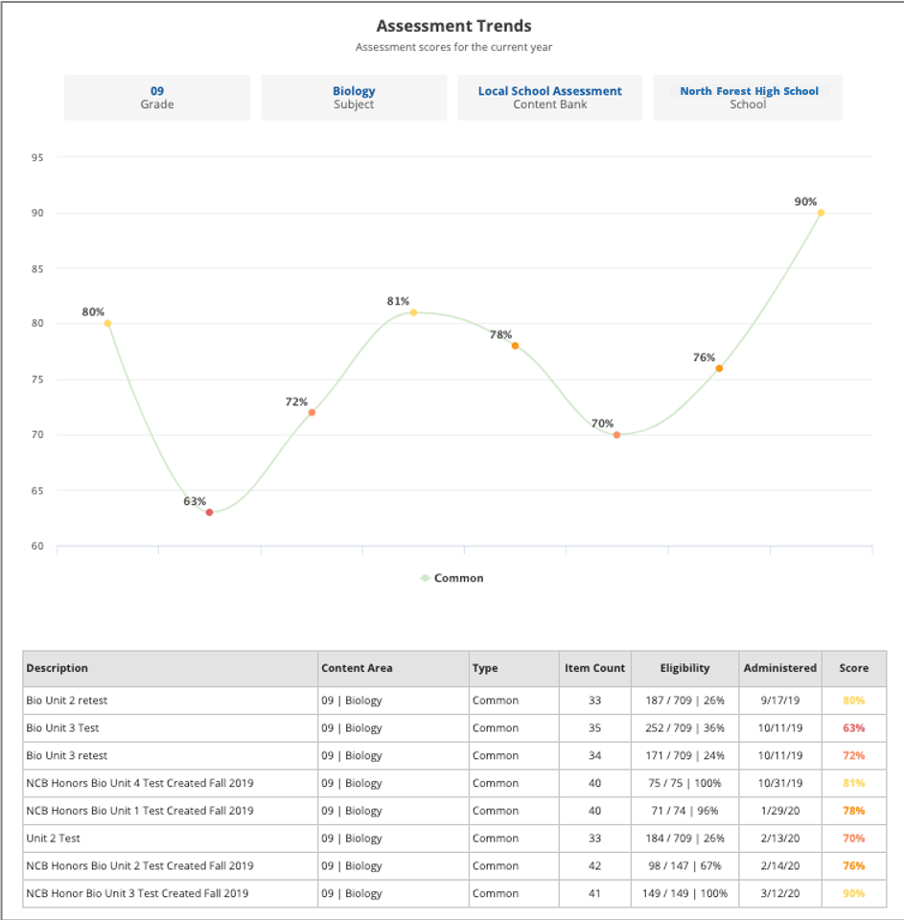
Task: Click item count 41 in the table
Action: [x=595, y=893]
